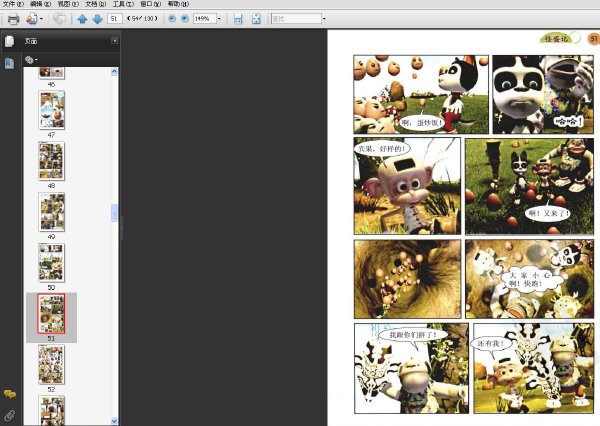The image size is (600, 426).
Task: Collapse the 页面 panel with its header button
Action: coord(114,41)
